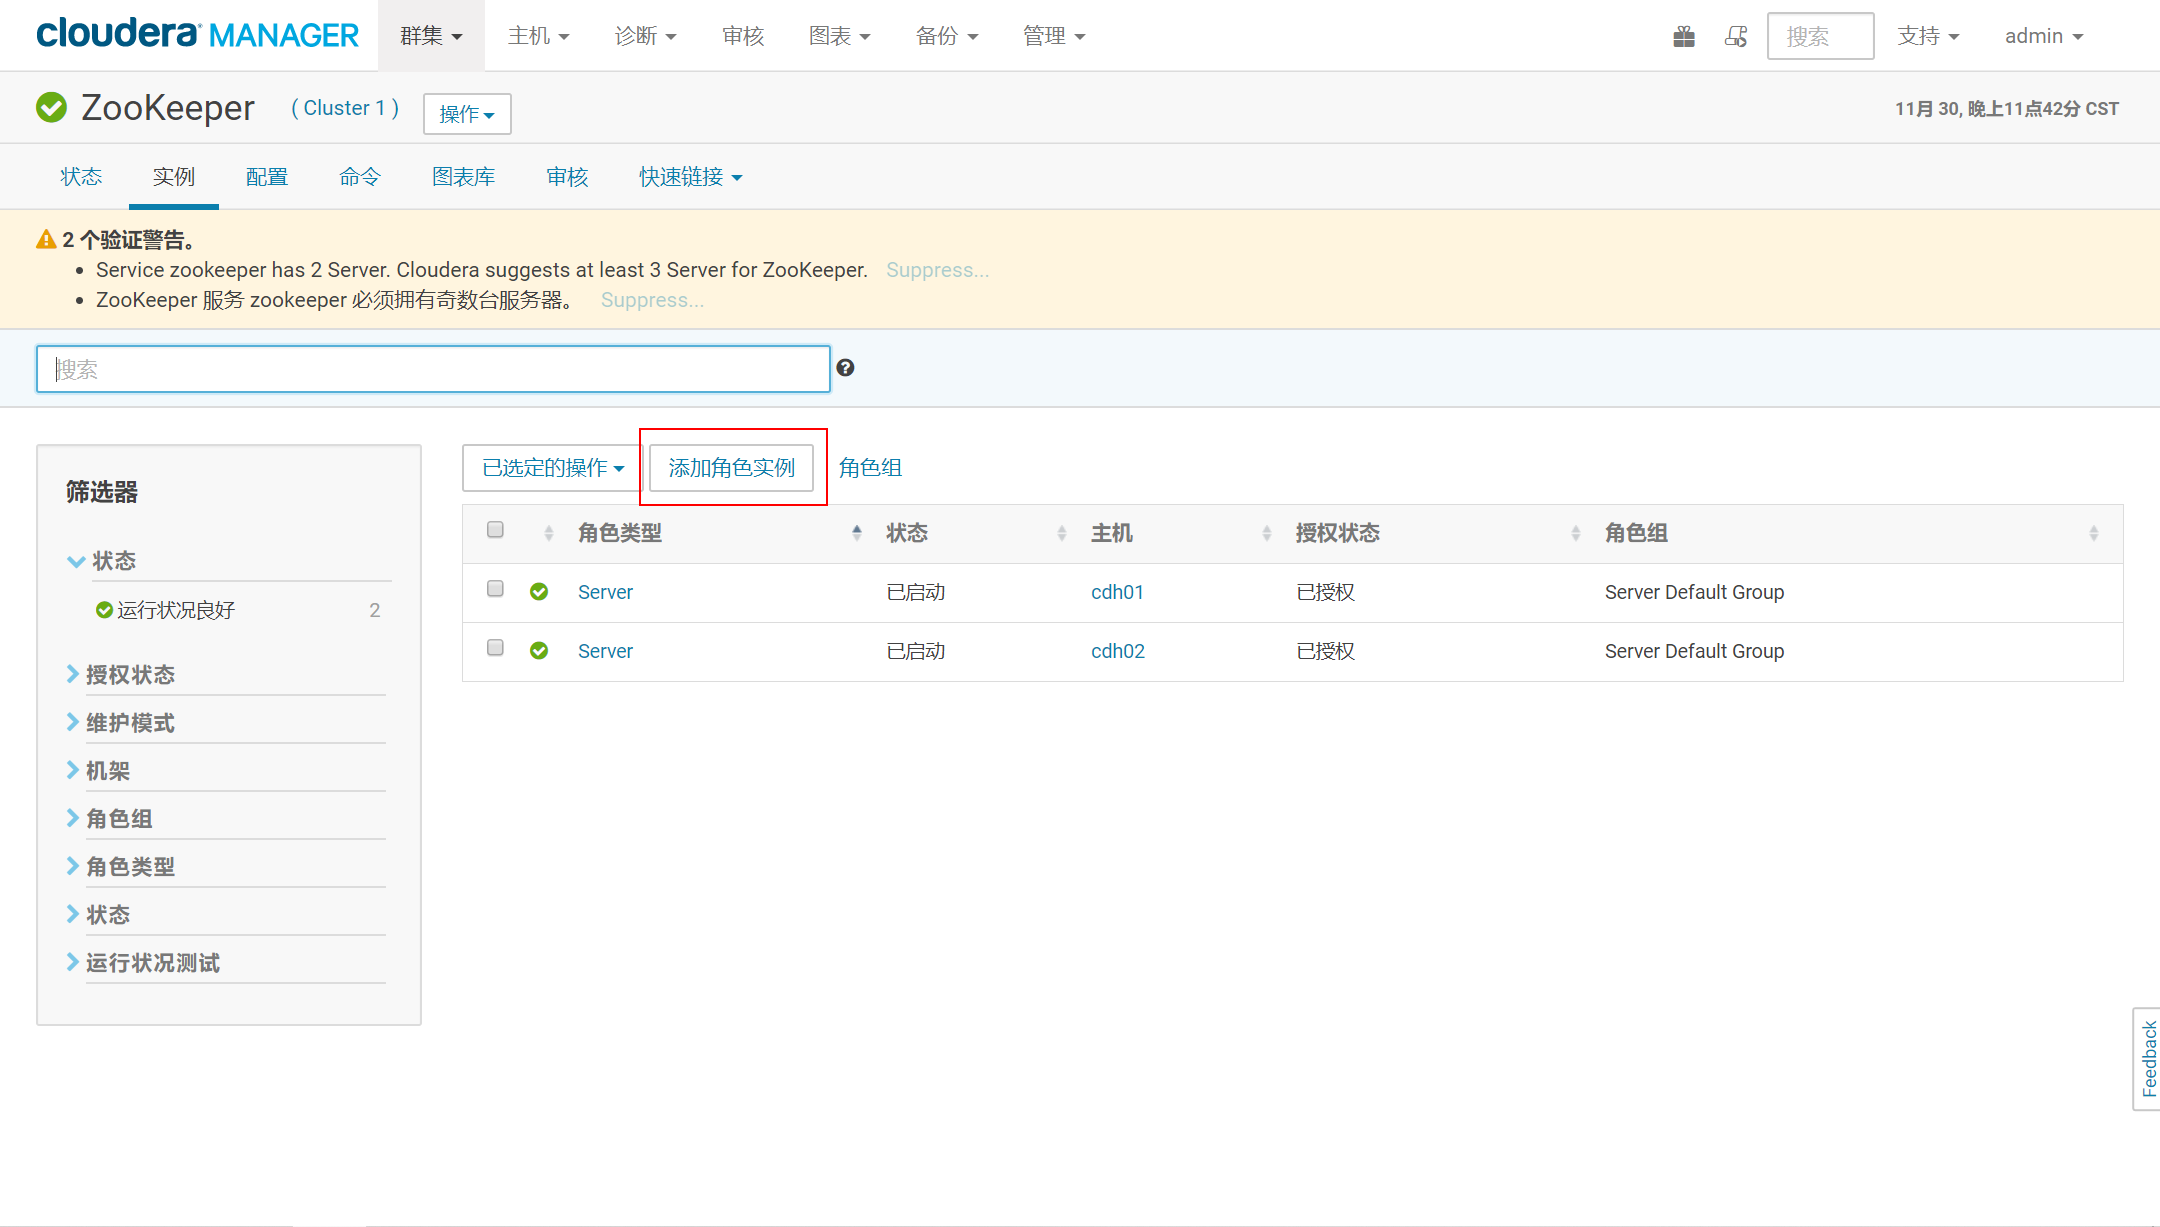Click the search help question mark icon
The height and width of the screenshot is (1227, 2160).
pos(845,368)
